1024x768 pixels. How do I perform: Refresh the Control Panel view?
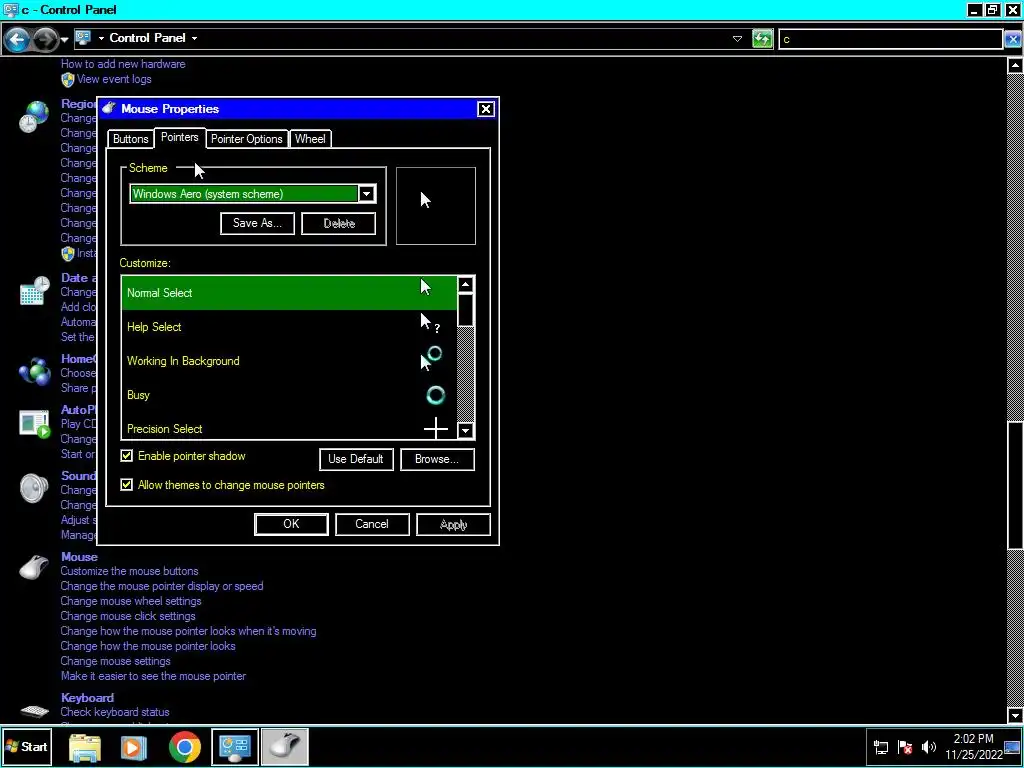[x=762, y=39]
